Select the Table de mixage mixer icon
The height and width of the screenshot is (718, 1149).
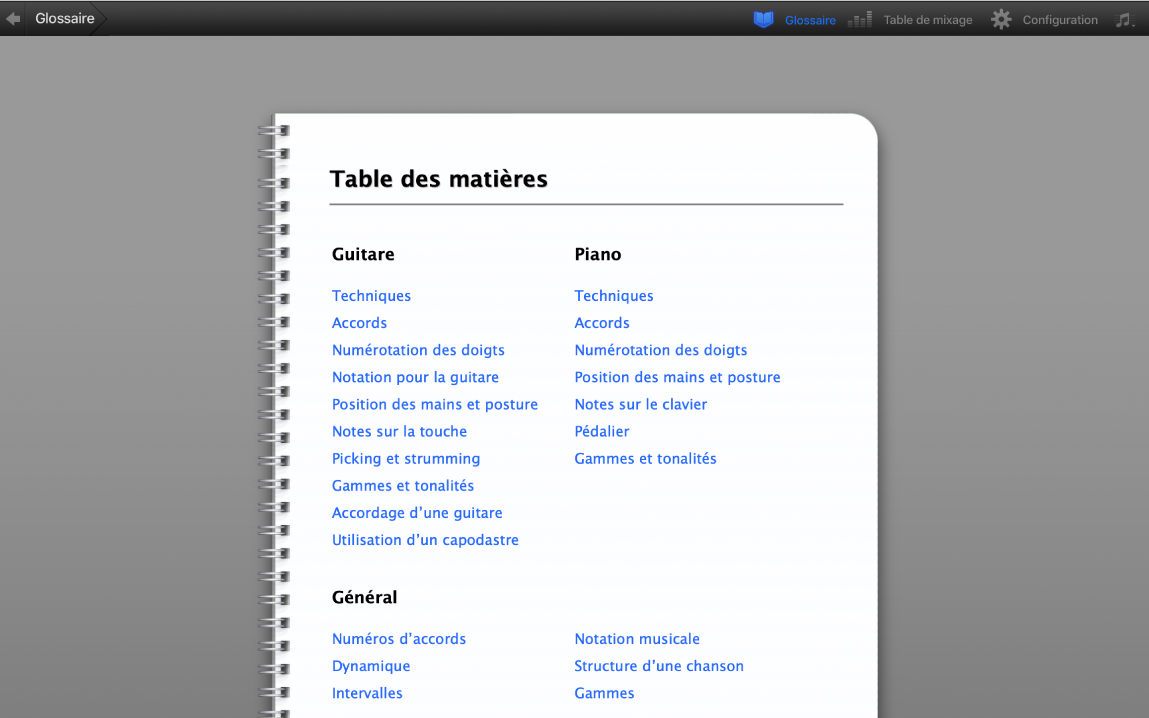[858, 19]
